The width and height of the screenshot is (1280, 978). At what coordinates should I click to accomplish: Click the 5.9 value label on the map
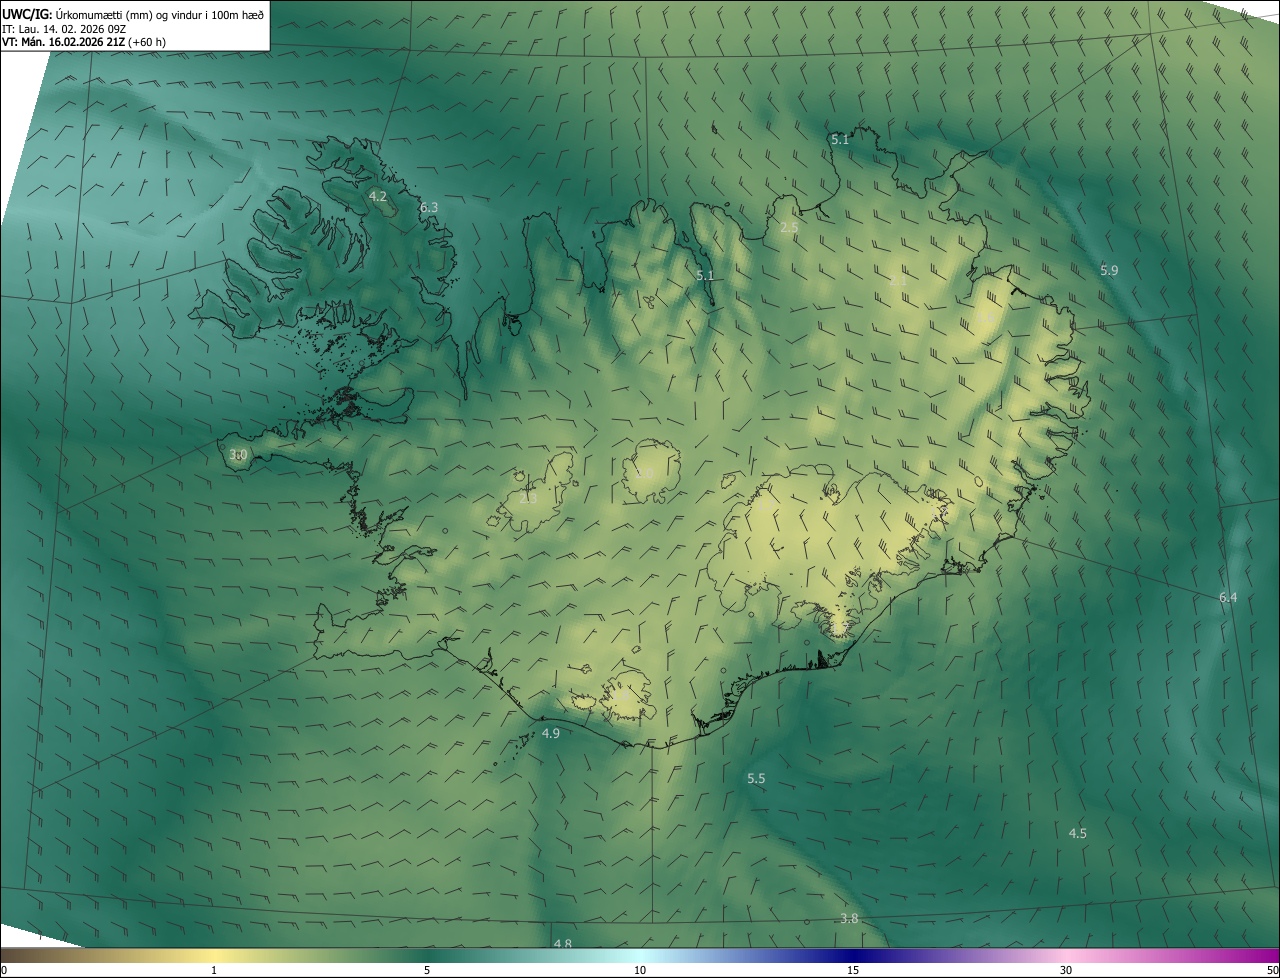pyautogui.click(x=1109, y=270)
